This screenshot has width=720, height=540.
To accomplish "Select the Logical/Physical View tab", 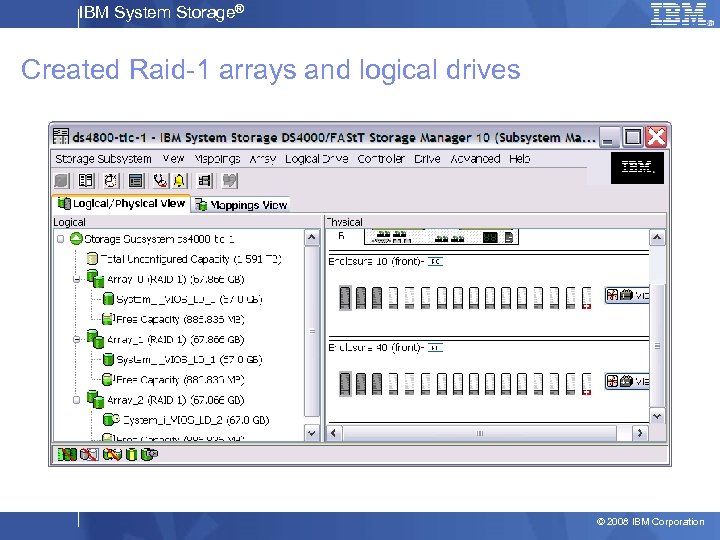I will [x=121, y=203].
